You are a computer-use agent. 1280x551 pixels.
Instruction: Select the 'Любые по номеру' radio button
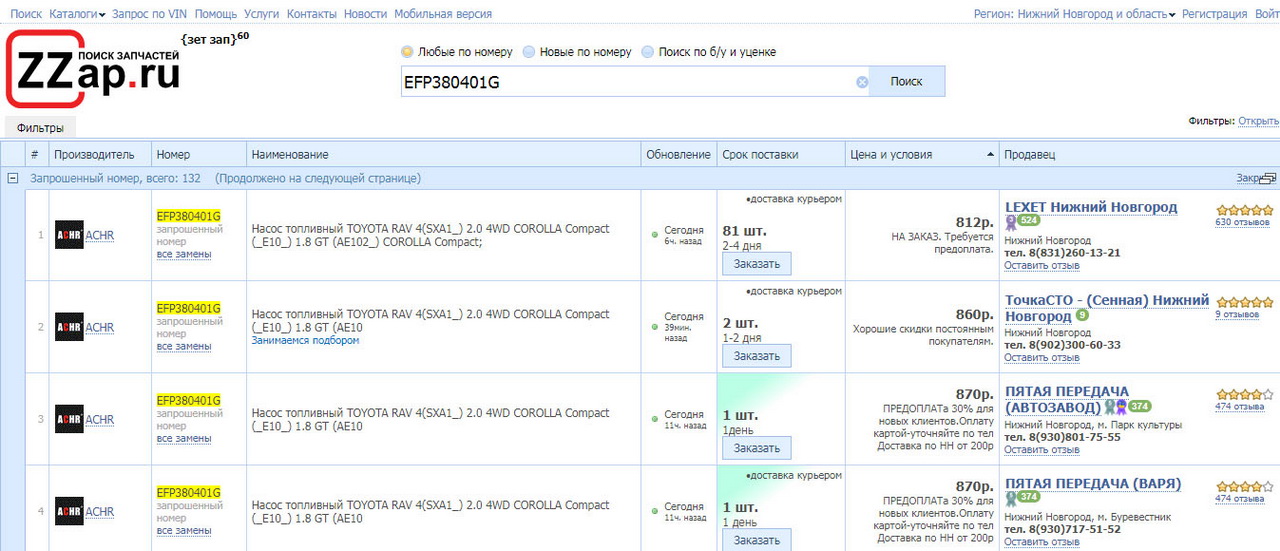(x=407, y=52)
